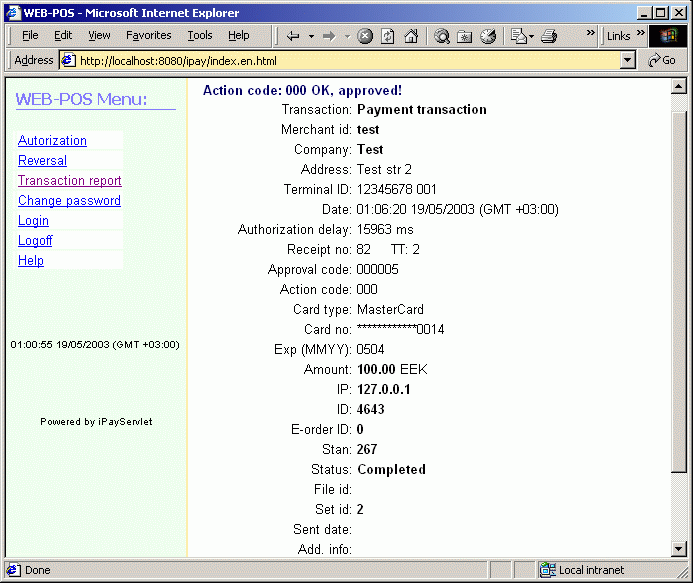Screen dimensions: 693x583
Task: Open the Favorites menu
Action: tap(148, 35)
